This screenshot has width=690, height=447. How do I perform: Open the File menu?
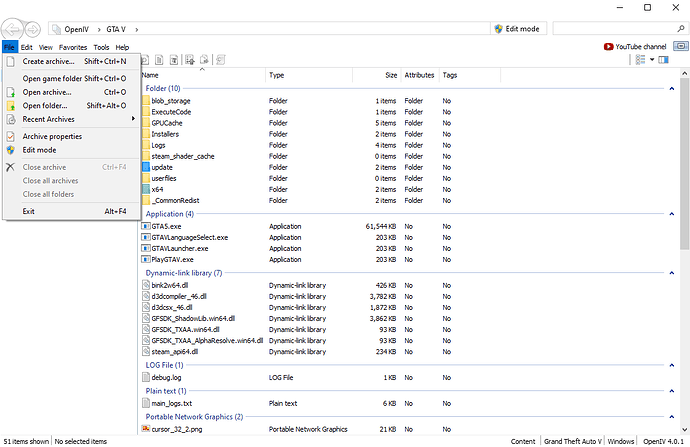(10, 47)
